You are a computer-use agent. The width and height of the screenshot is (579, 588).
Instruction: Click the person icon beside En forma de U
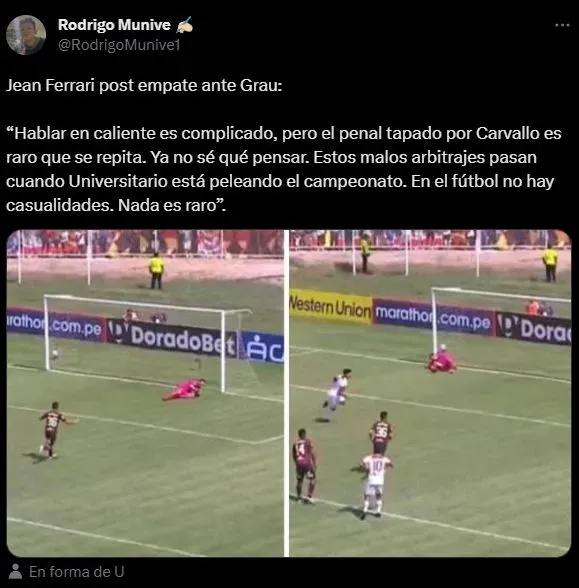tap(15, 572)
